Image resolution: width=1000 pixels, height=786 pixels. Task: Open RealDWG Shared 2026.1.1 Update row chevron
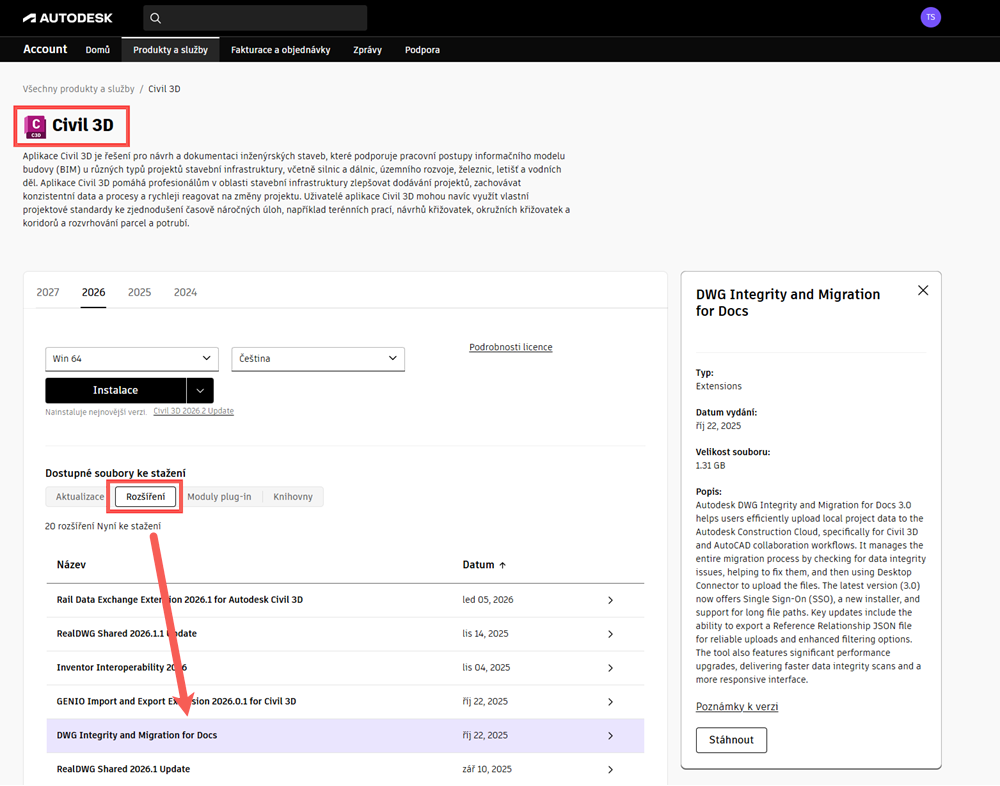pyautogui.click(x=610, y=634)
